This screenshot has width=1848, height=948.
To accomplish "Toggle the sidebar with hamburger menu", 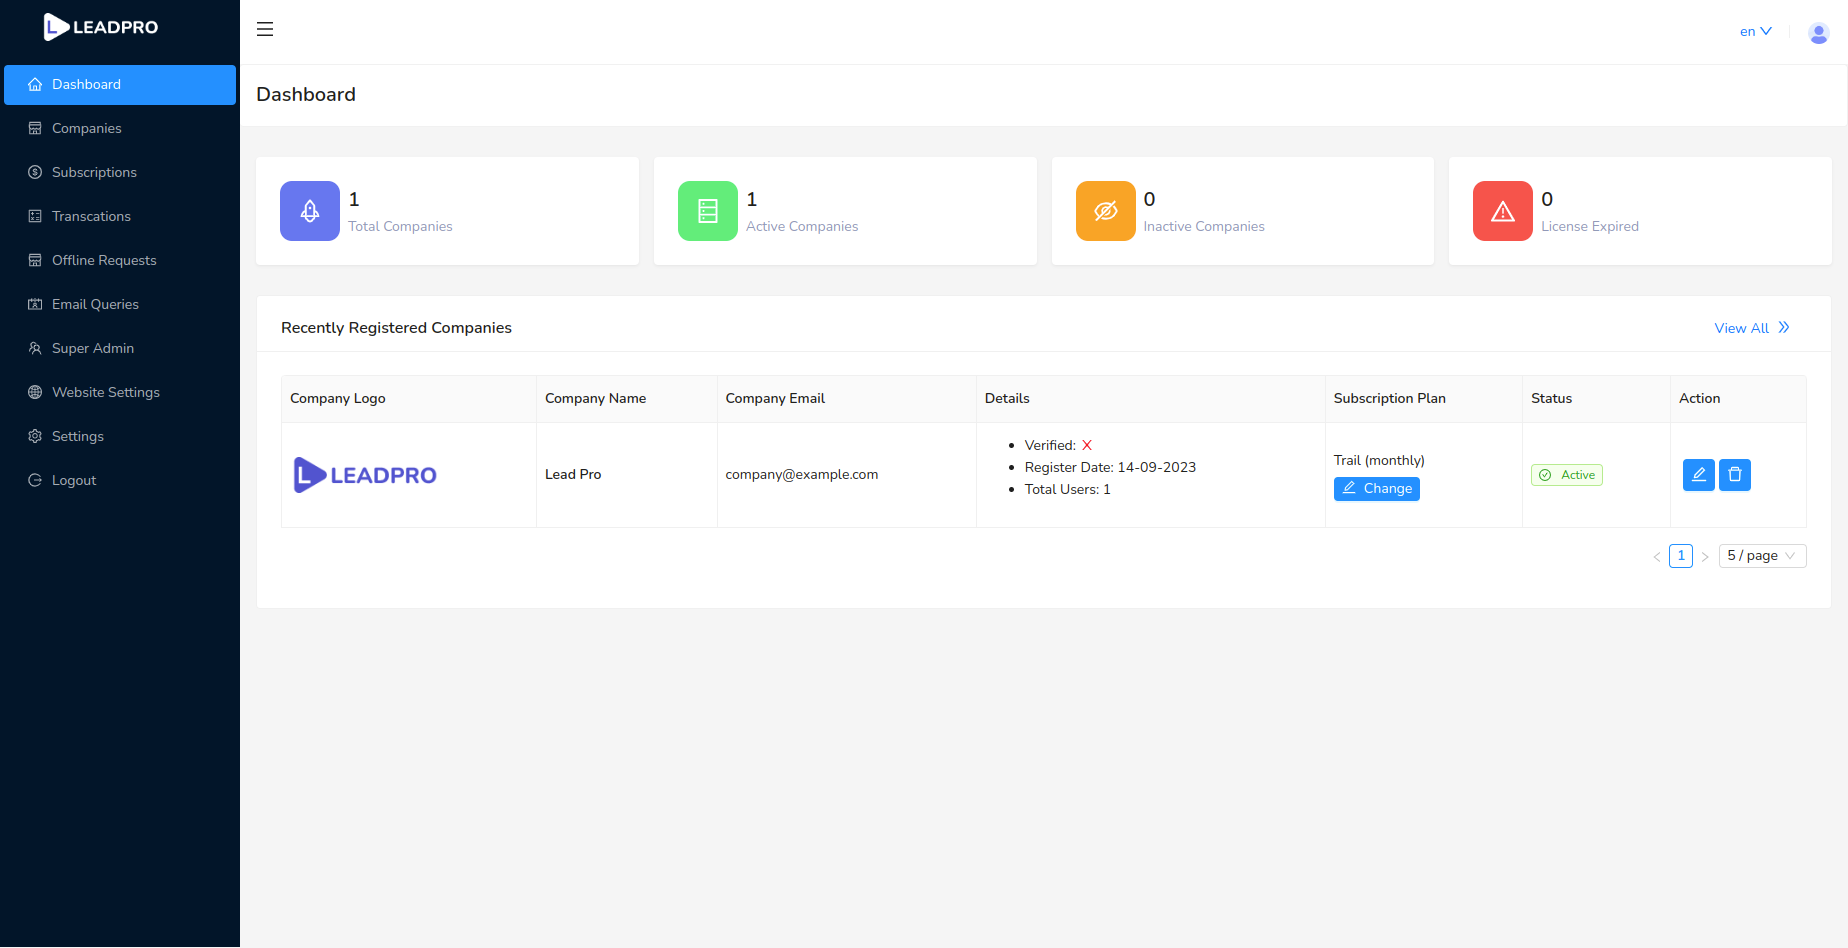I will pos(265,29).
